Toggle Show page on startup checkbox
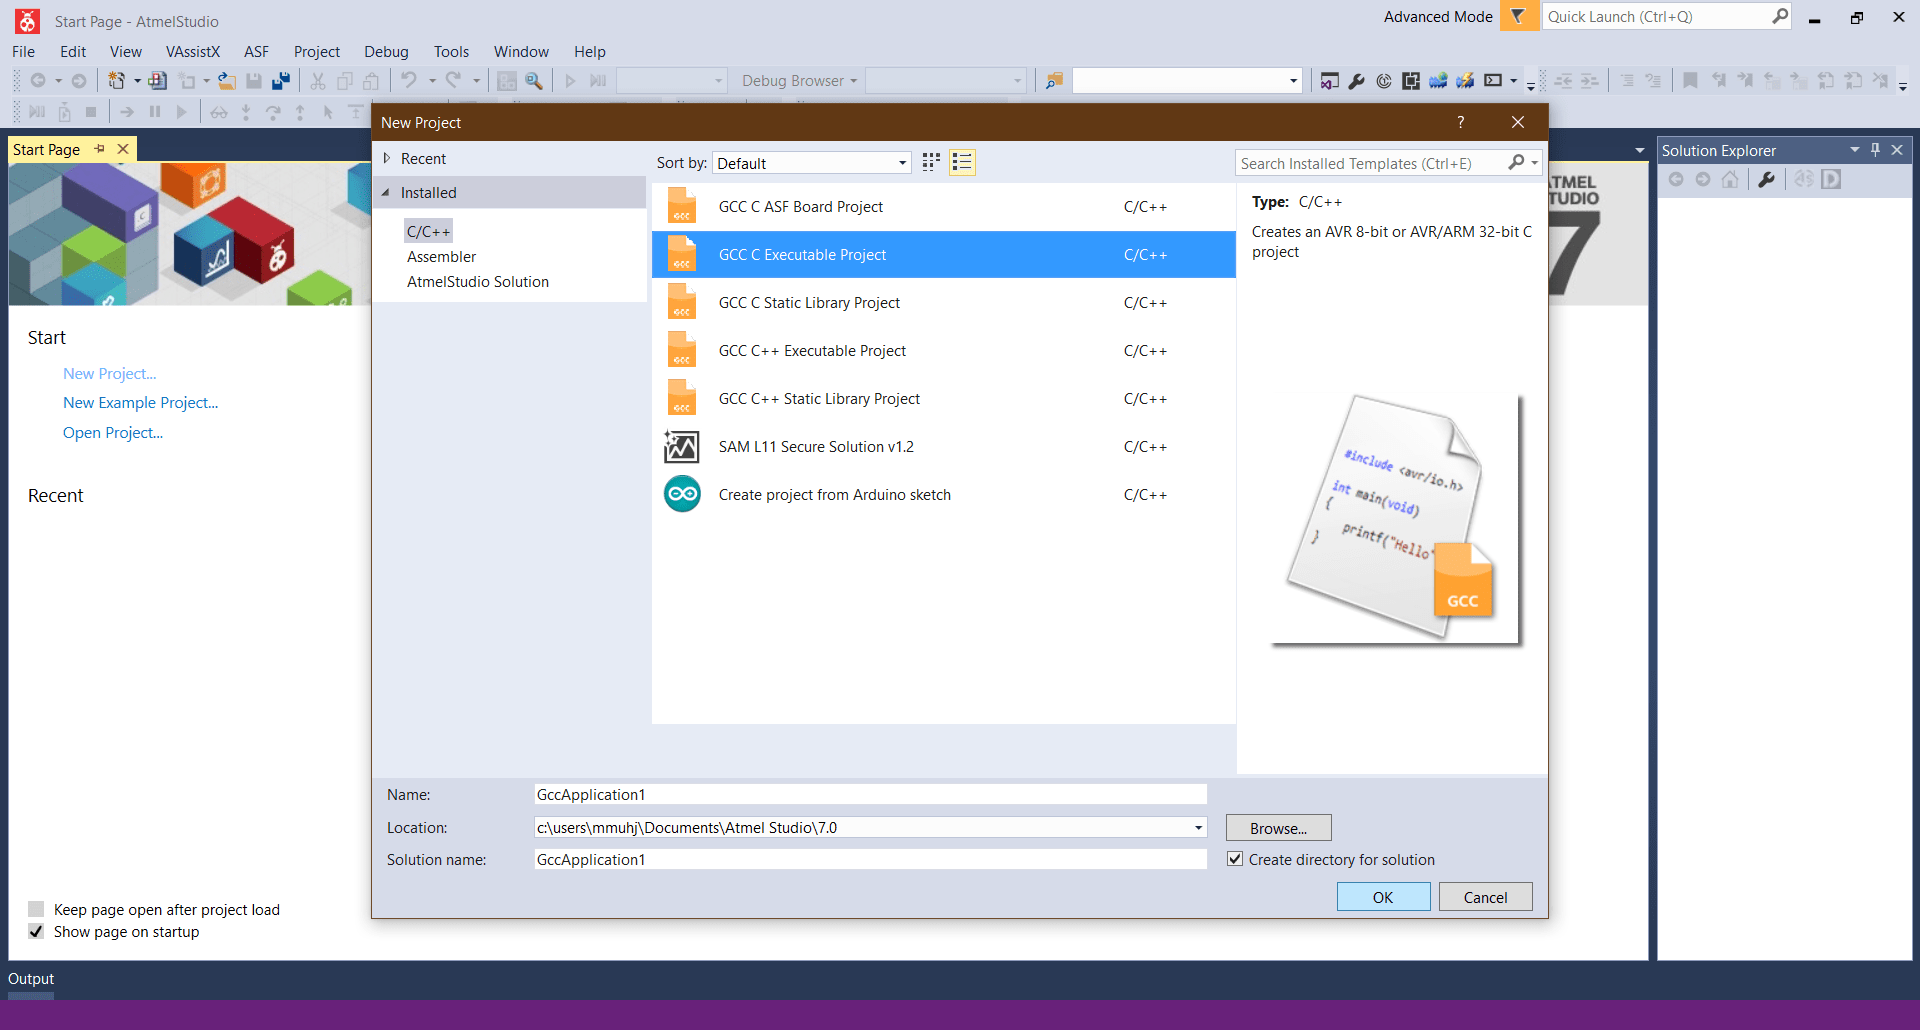The width and height of the screenshot is (1920, 1030). coord(36,931)
